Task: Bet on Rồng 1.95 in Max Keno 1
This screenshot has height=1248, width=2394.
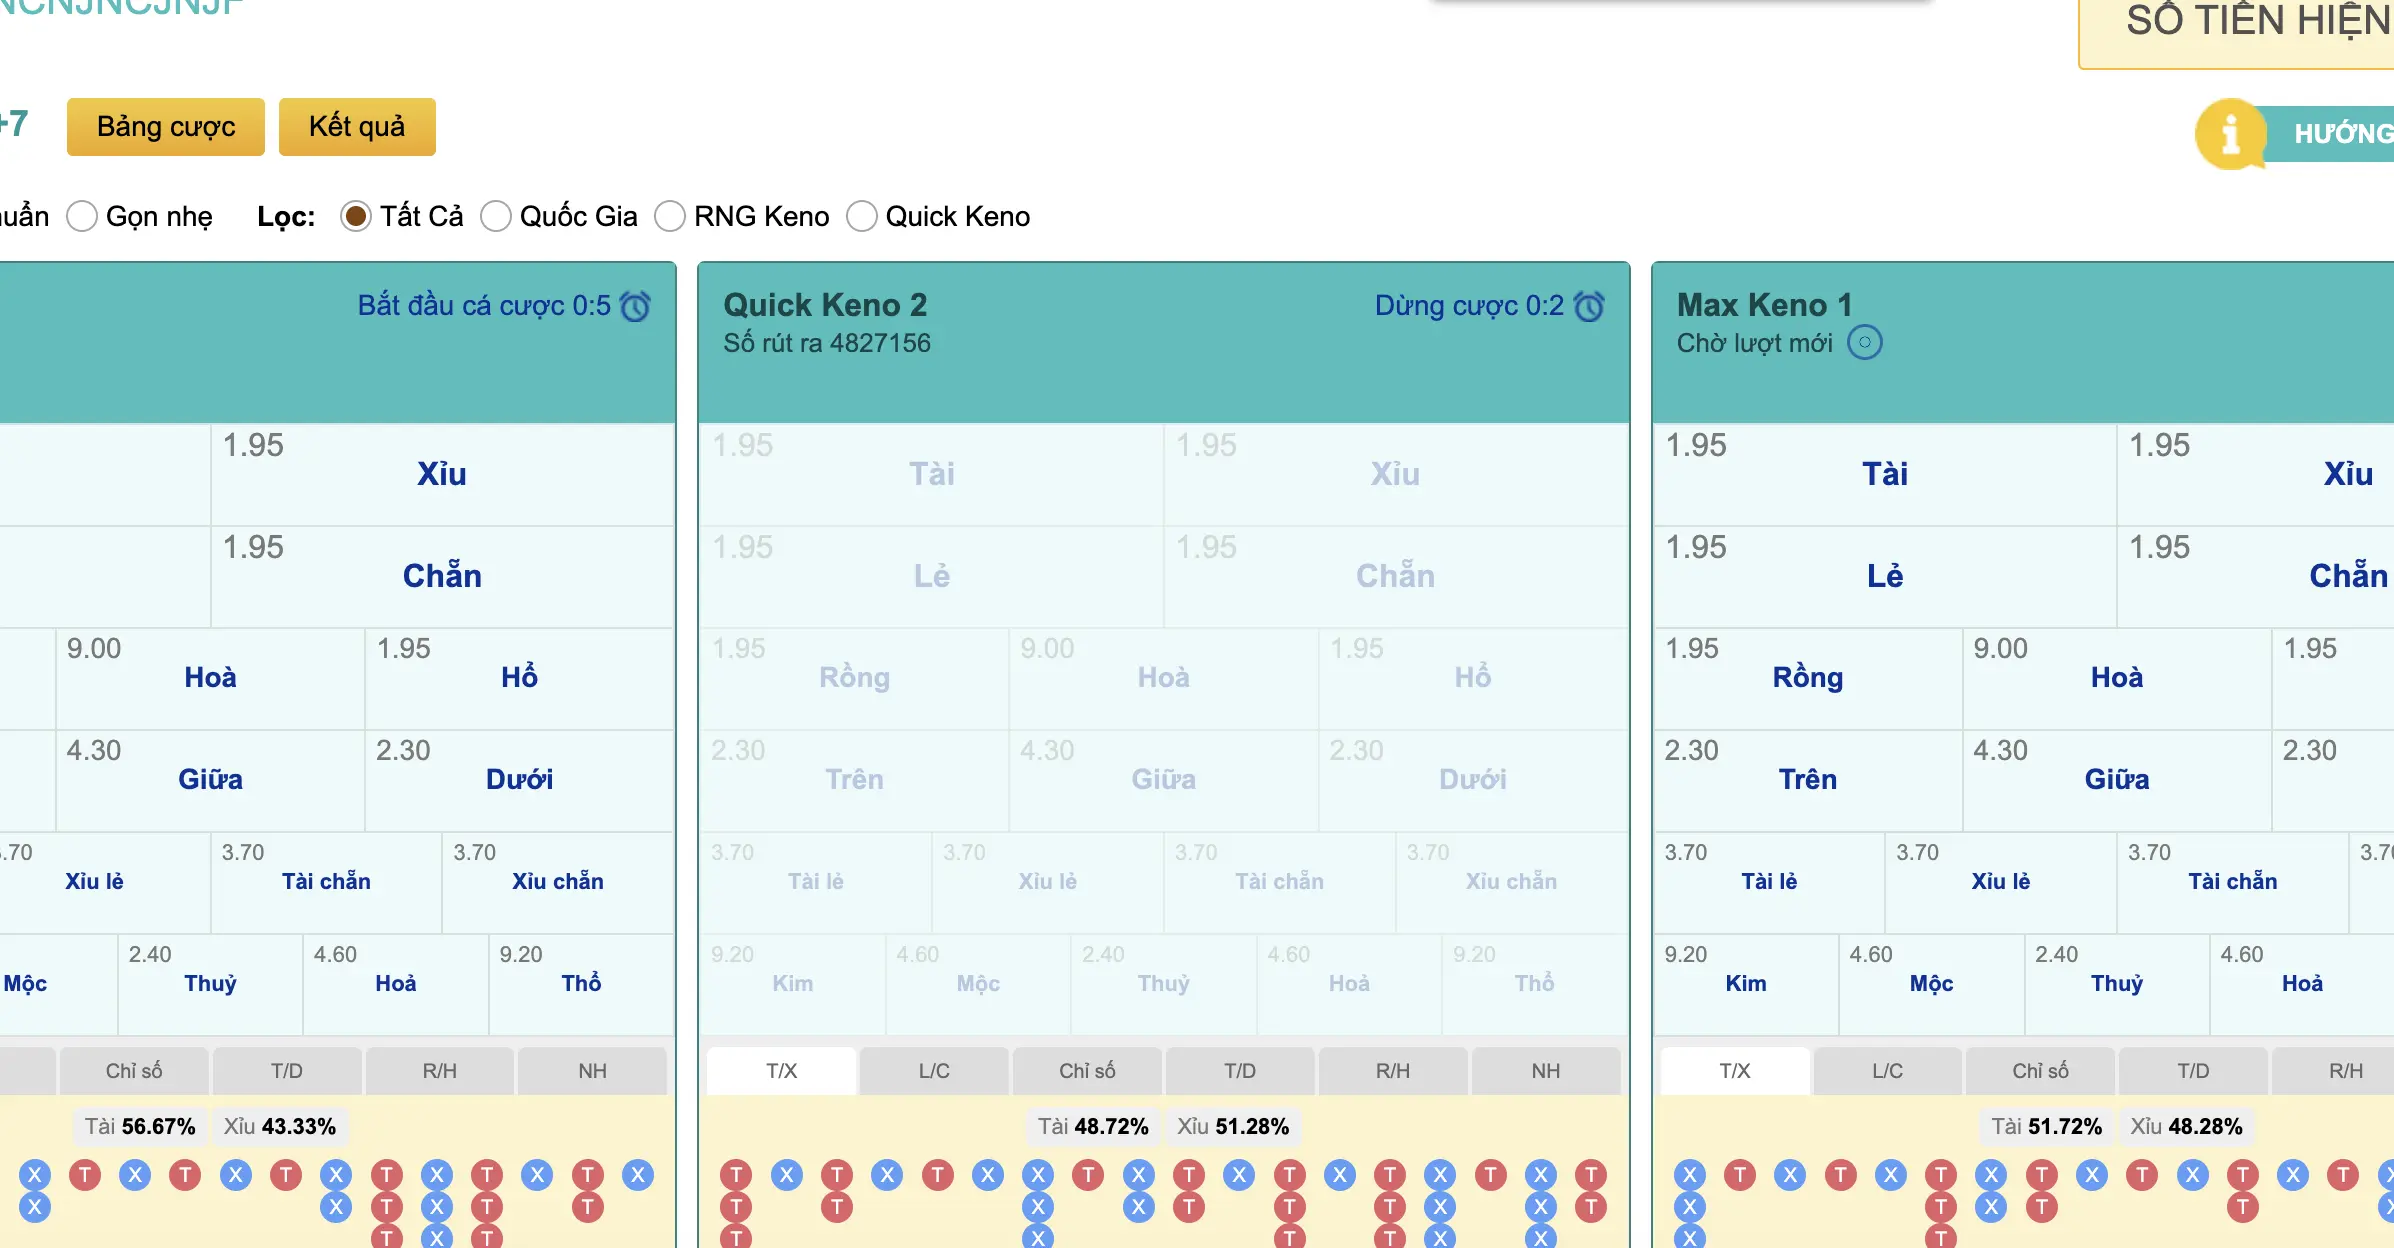Action: (1808, 679)
